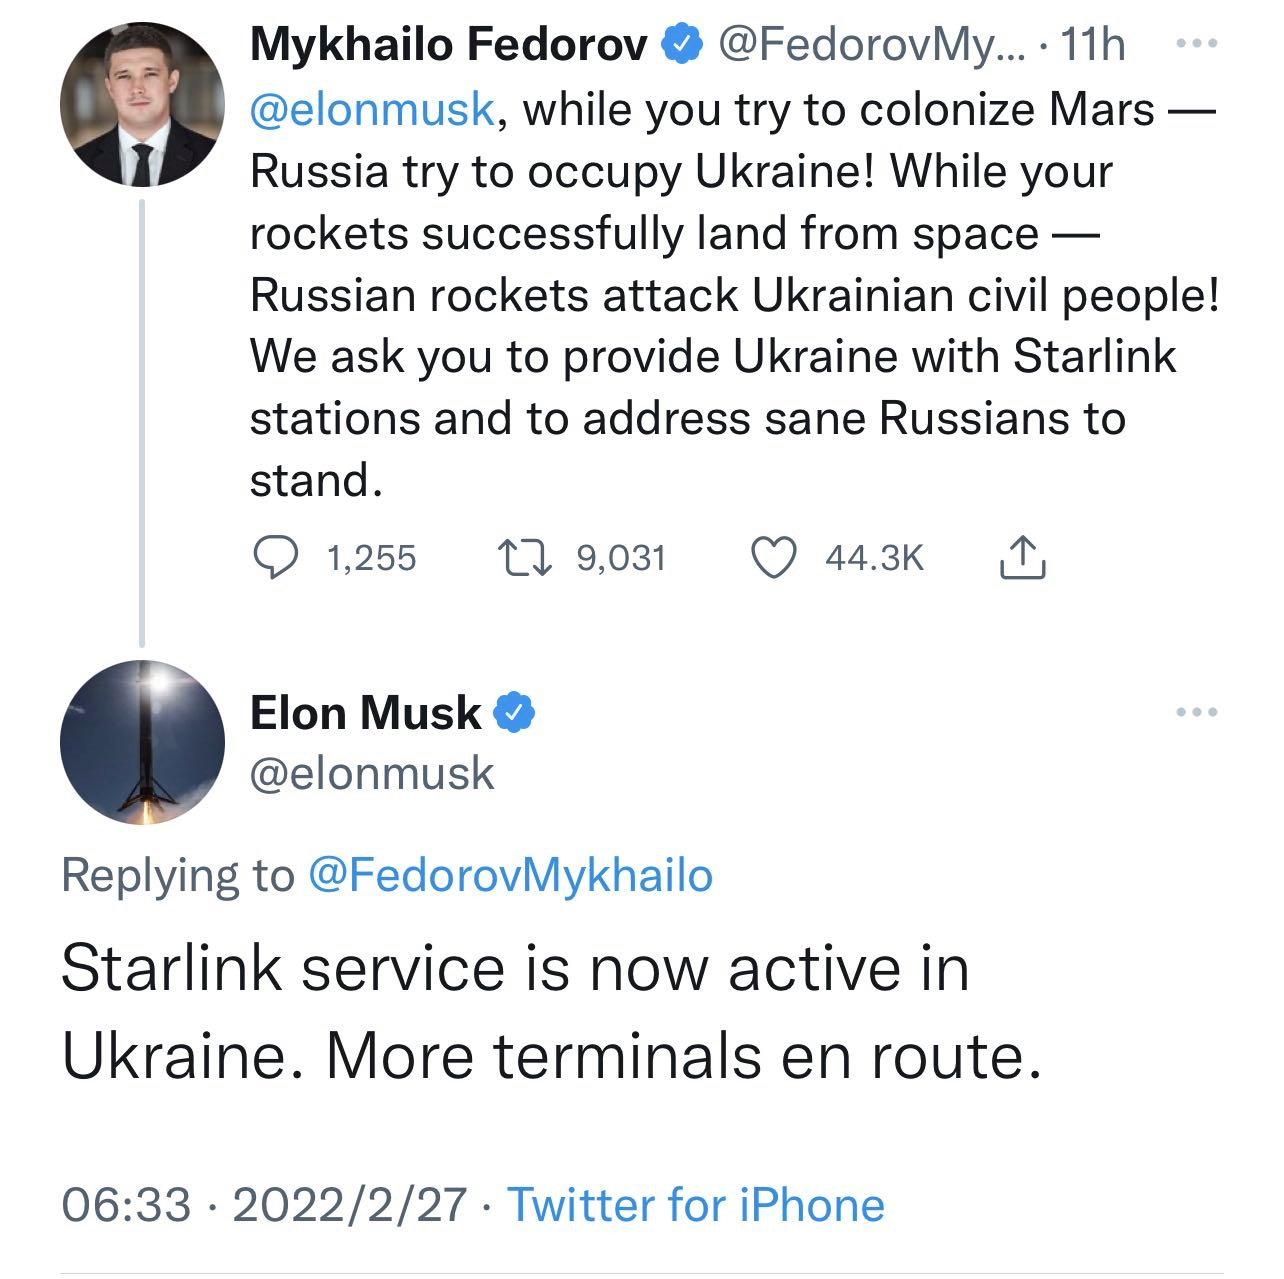Click the reply icon on Fedorov's tweet
This screenshot has height=1279, width=1284.
[273, 558]
